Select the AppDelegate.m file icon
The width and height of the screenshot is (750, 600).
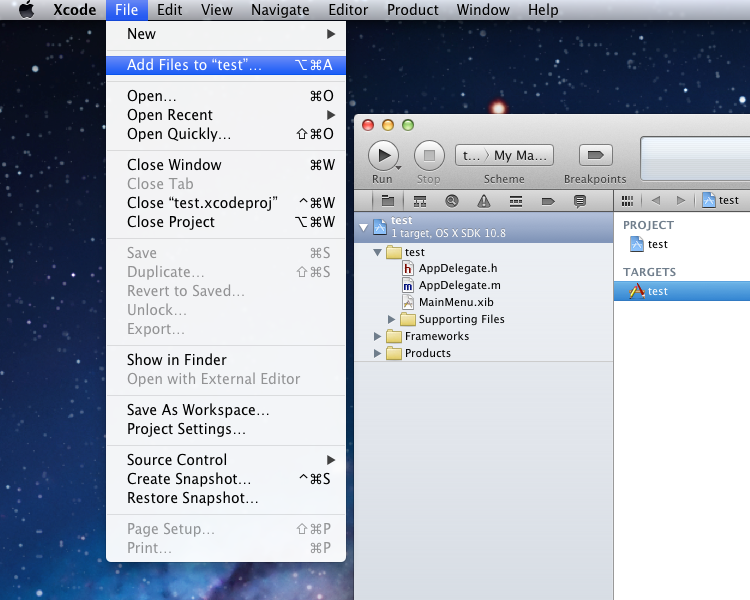pyautogui.click(x=408, y=286)
